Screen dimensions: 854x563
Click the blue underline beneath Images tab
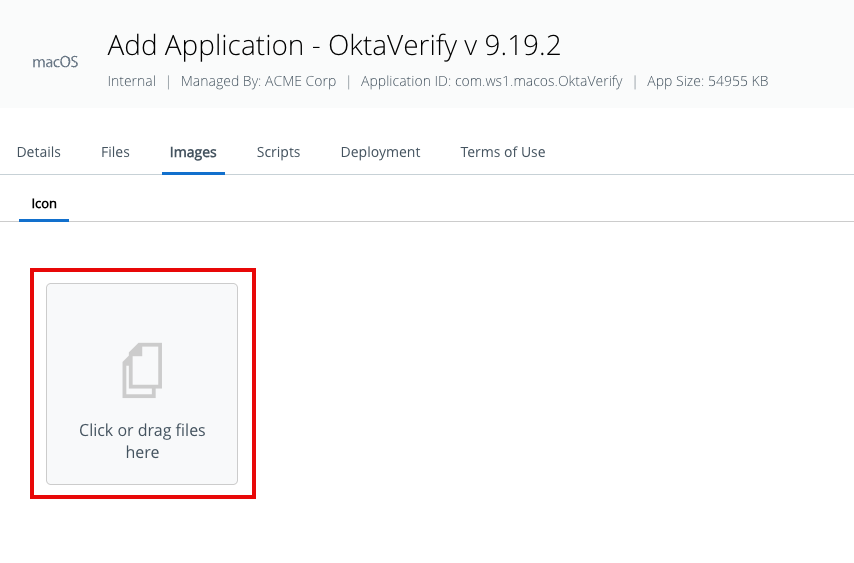tap(193, 173)
